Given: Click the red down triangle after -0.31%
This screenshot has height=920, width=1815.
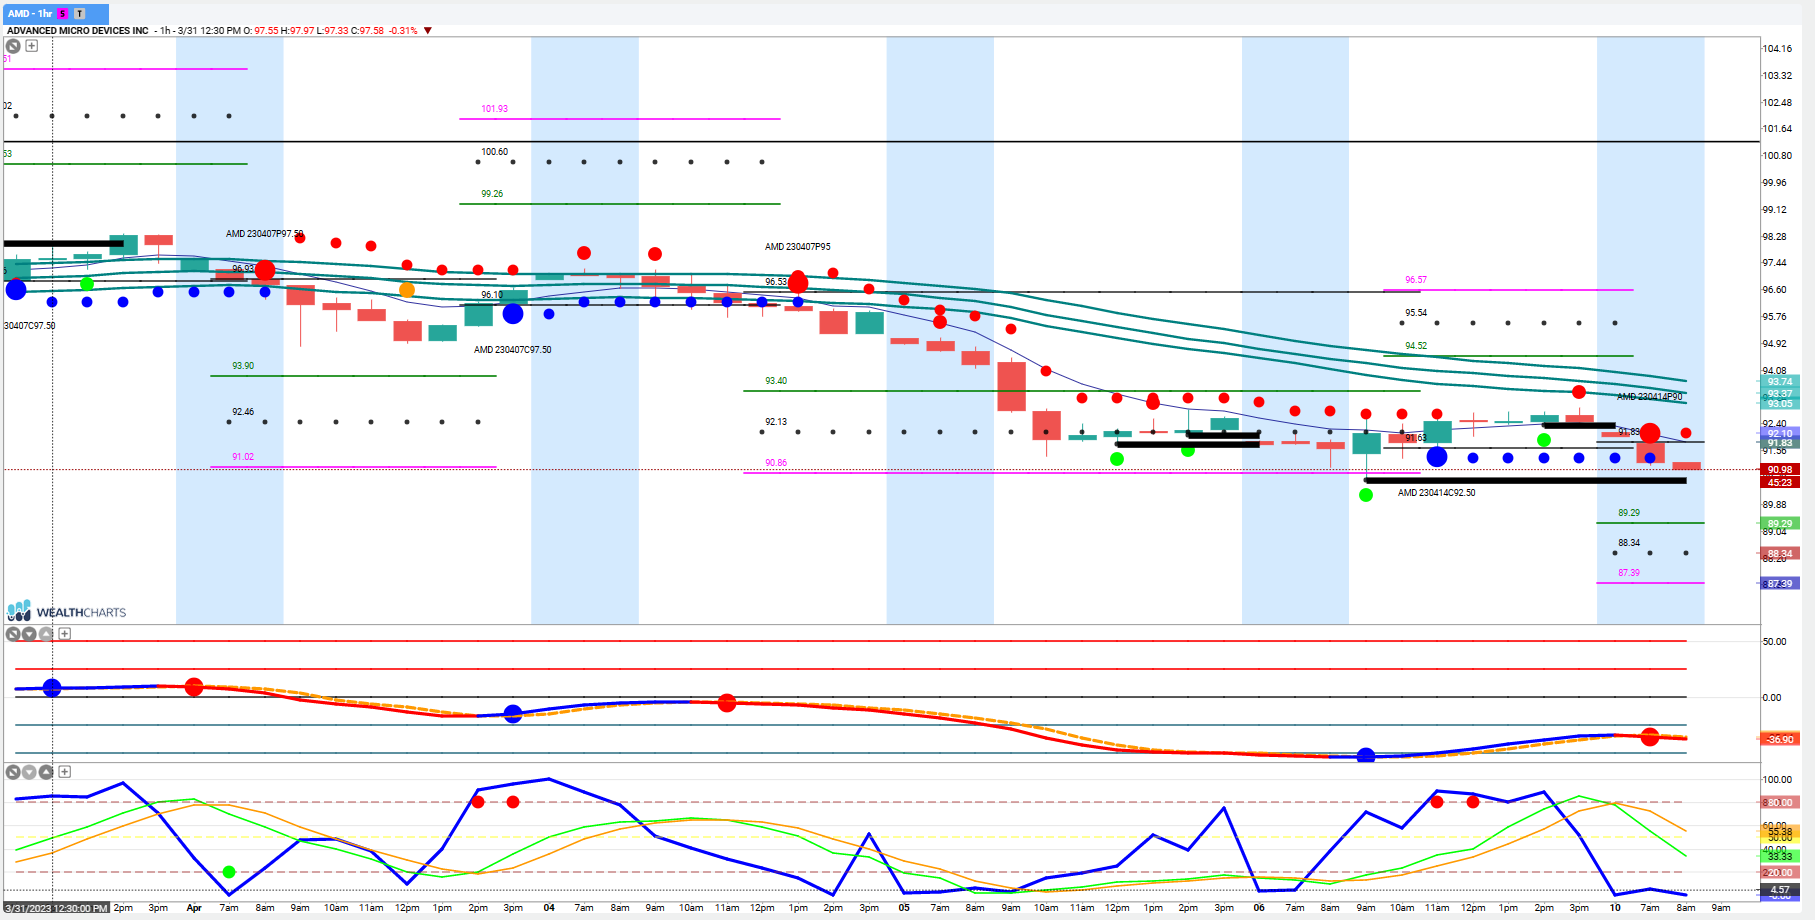Looking at the screenshot, I should pos(428,31).
